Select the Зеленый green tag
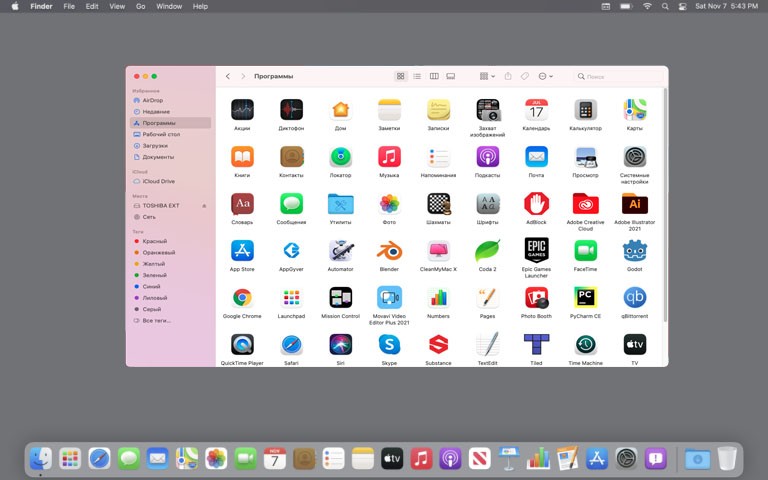 coord(170,275)
